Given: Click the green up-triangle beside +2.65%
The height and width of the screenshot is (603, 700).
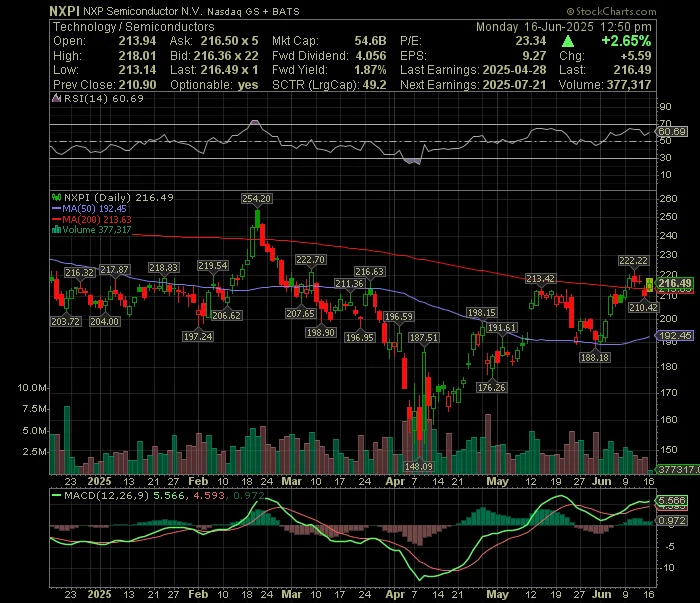Looking at the screenshot, I should click(568, 42).
